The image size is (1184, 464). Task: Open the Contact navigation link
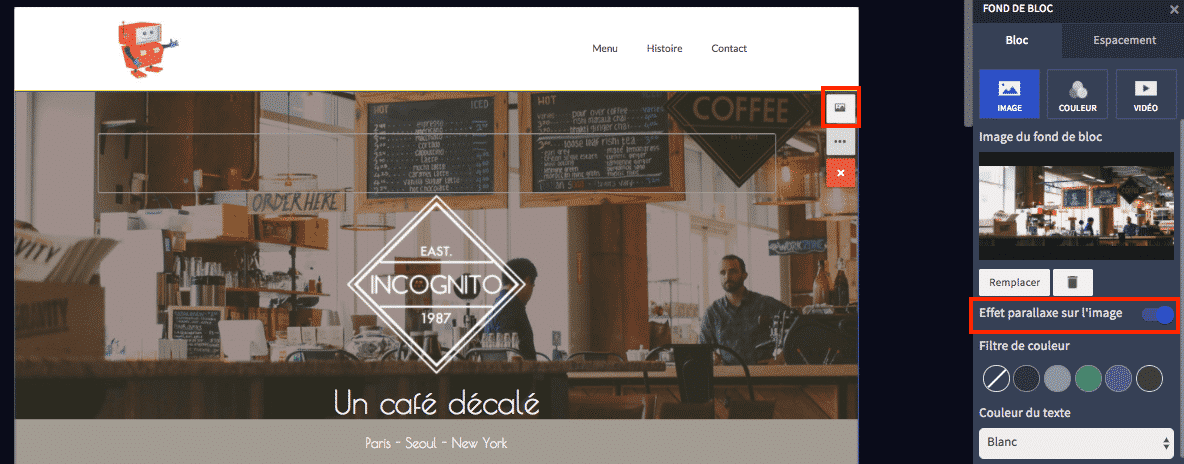click(729, 48)
